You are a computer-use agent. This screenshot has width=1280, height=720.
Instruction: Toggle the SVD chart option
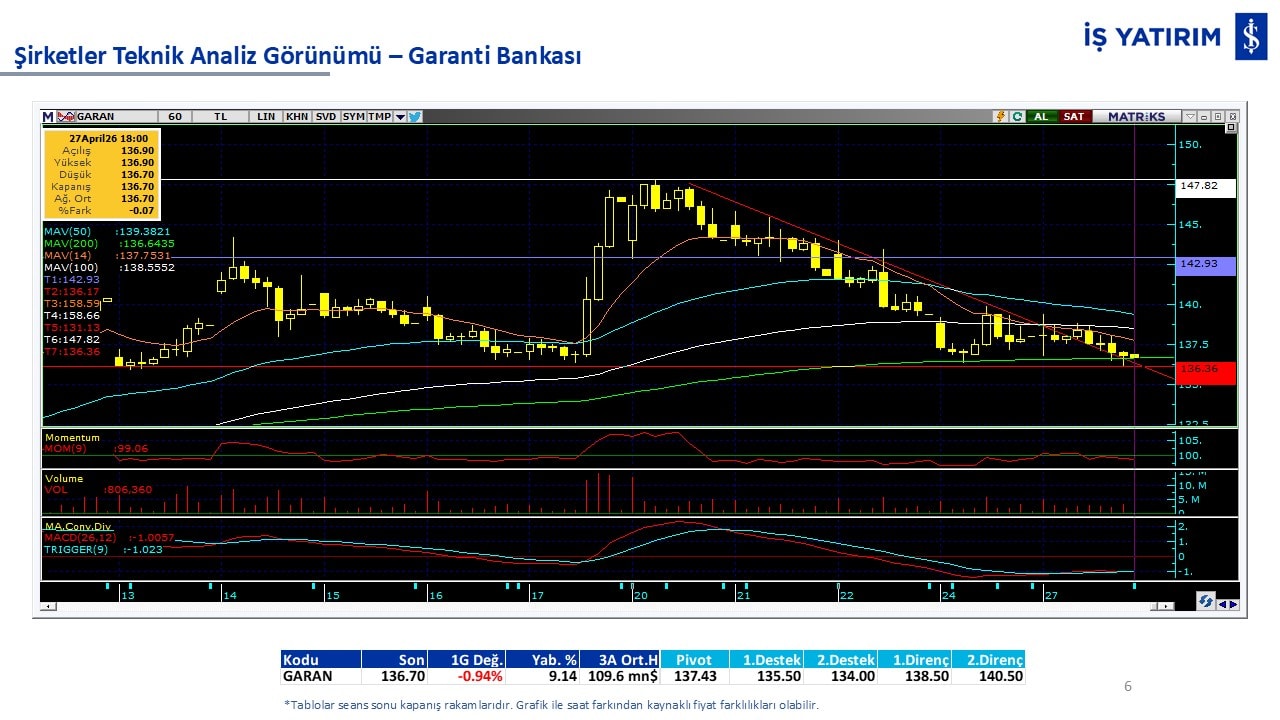click(x=325, y=116)
